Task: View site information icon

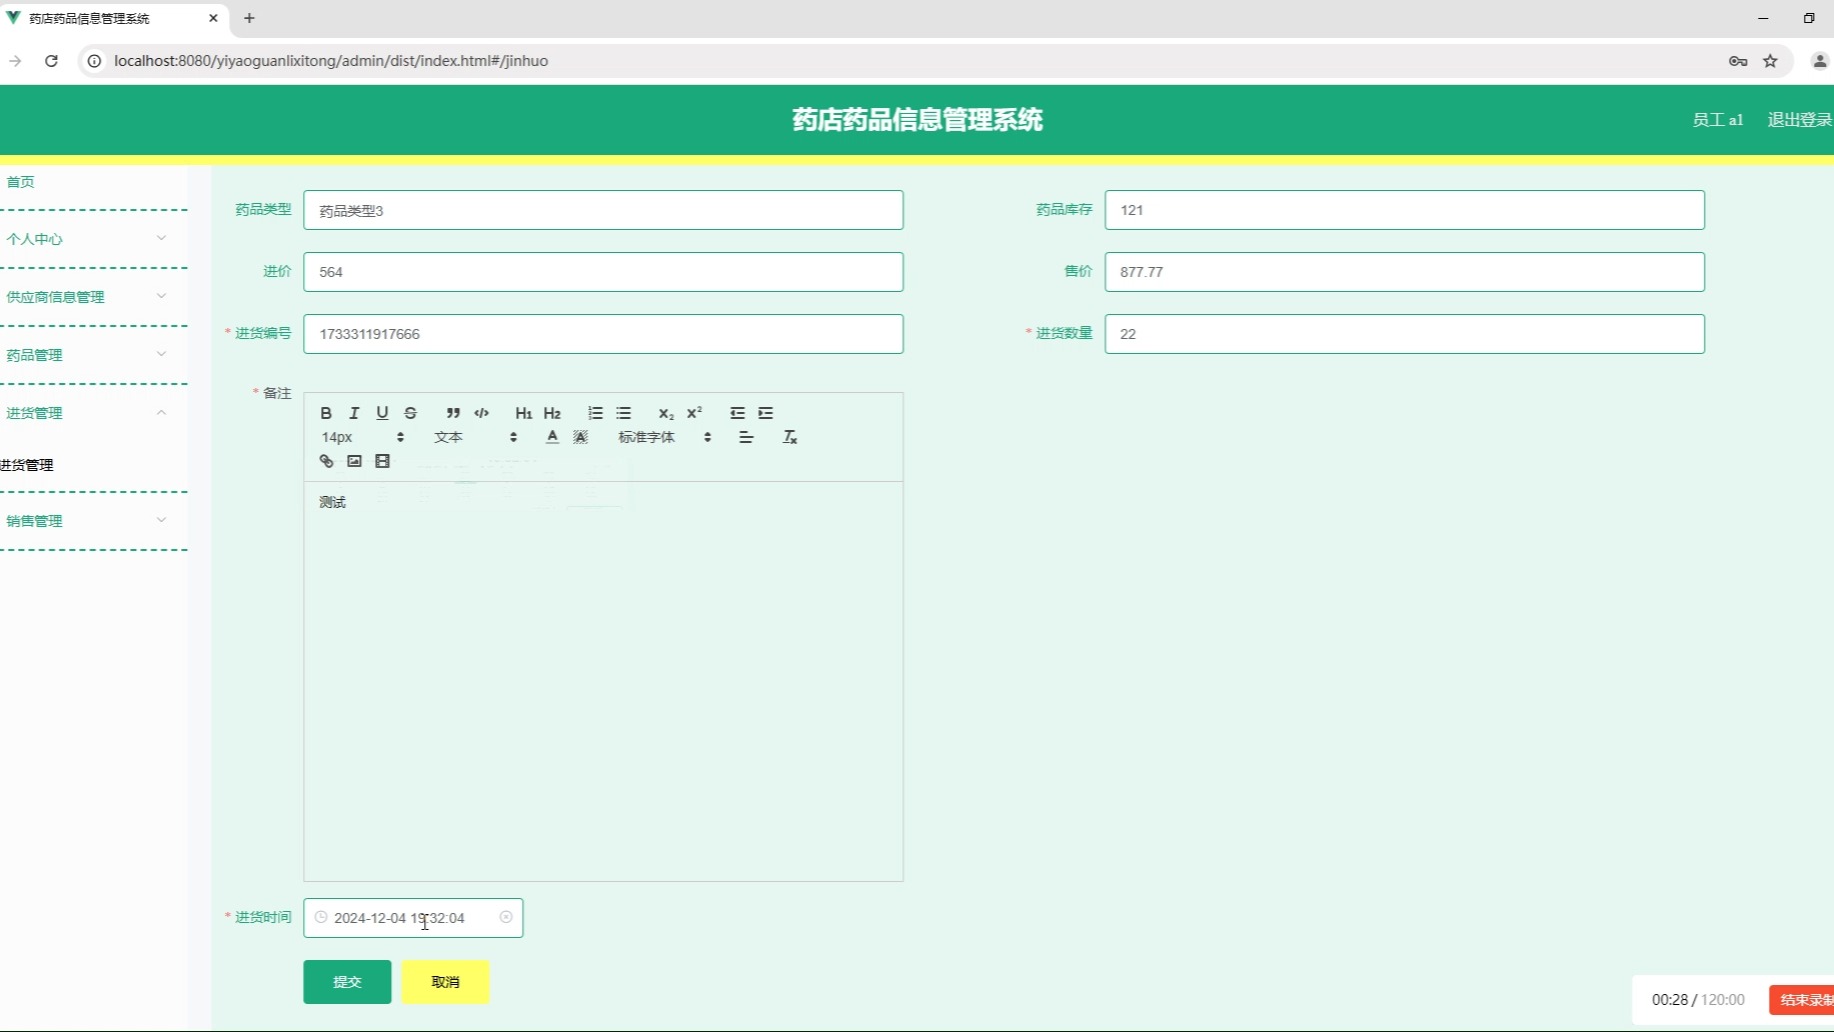Action: 94,61
